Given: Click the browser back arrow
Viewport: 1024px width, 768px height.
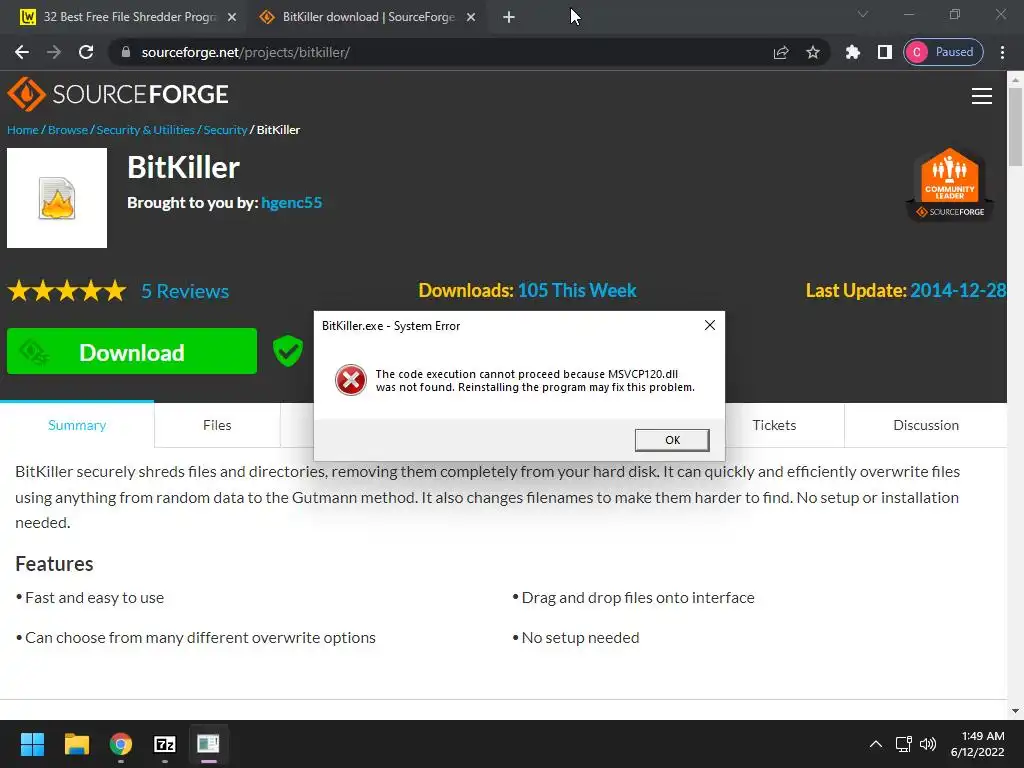Looking at the screenshot, I should (22, 52).
